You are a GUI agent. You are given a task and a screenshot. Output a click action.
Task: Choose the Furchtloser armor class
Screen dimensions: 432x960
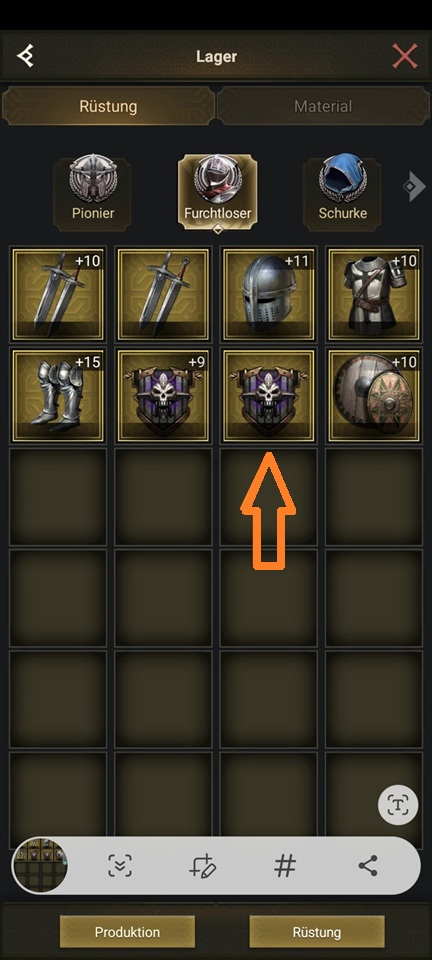[217, 192]
